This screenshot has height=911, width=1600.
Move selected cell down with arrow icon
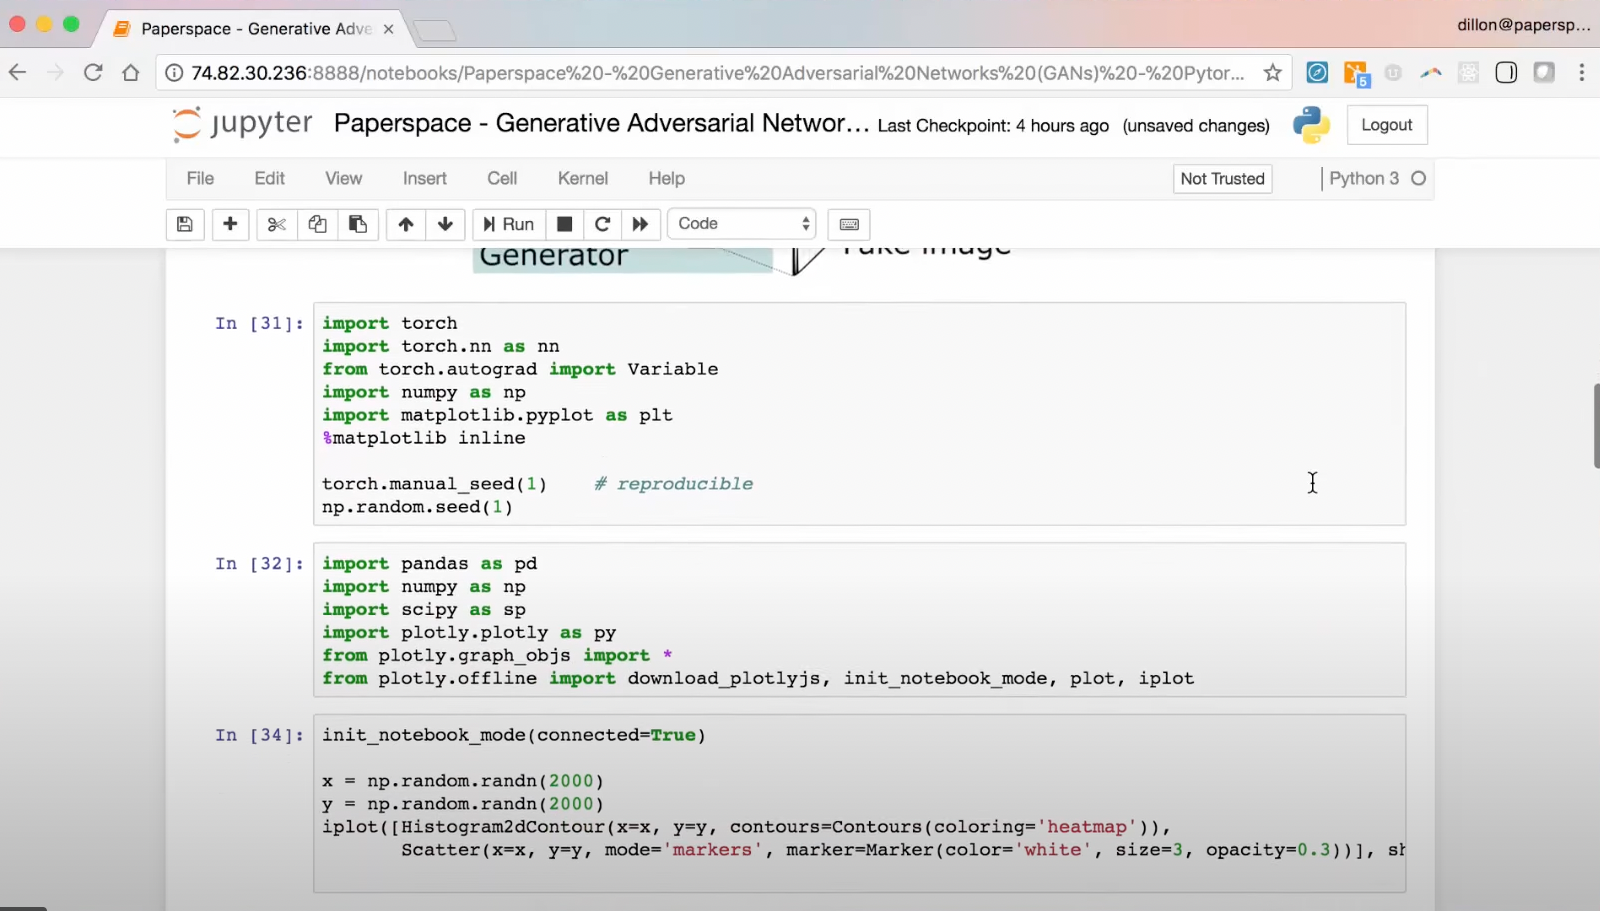[445, 224]
